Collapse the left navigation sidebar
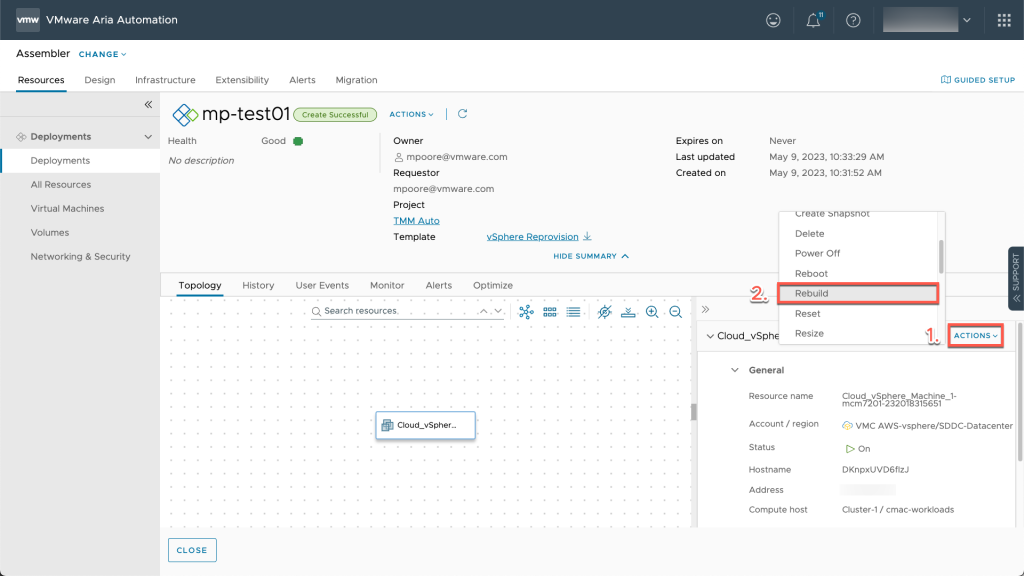The image size is (1024, 576). 148,104
